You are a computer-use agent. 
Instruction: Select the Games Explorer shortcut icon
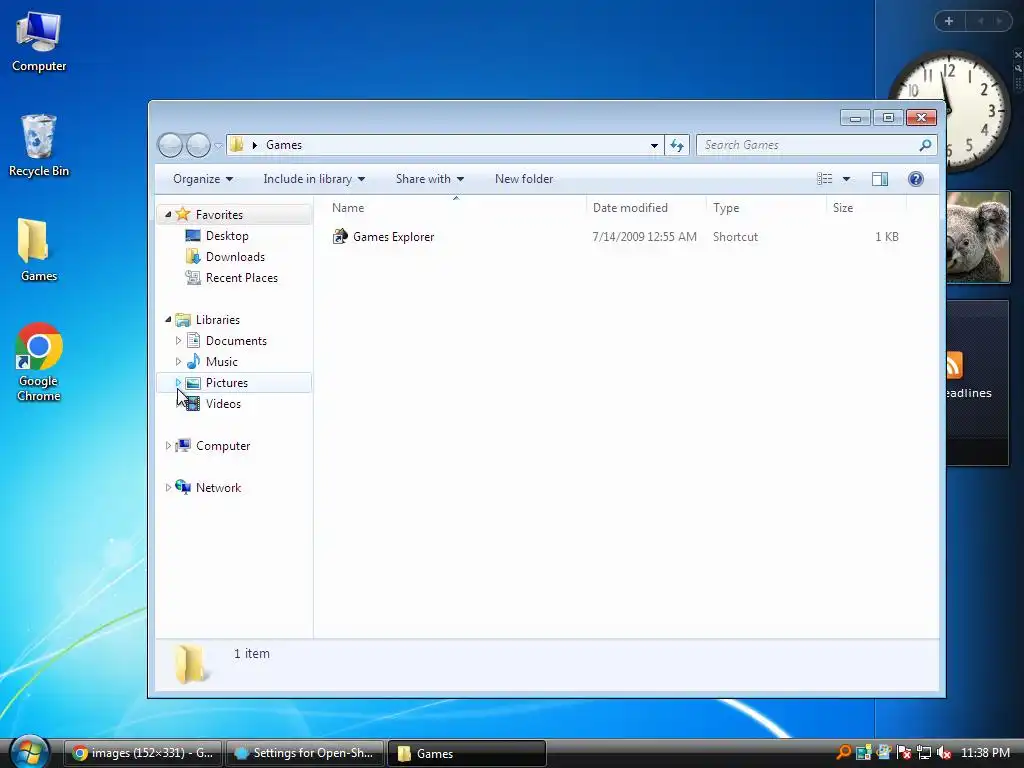point(340,236)
